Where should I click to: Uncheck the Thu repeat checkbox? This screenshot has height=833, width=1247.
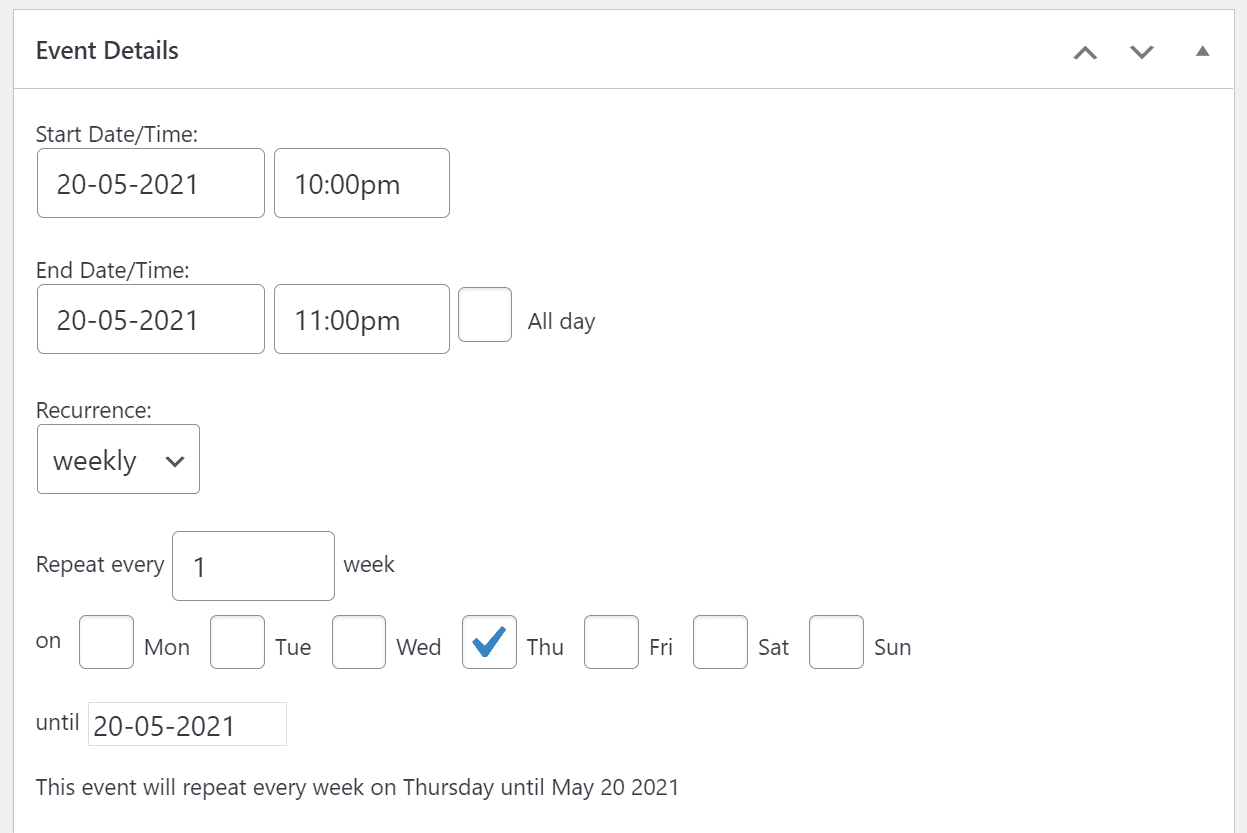coord(489,641)
